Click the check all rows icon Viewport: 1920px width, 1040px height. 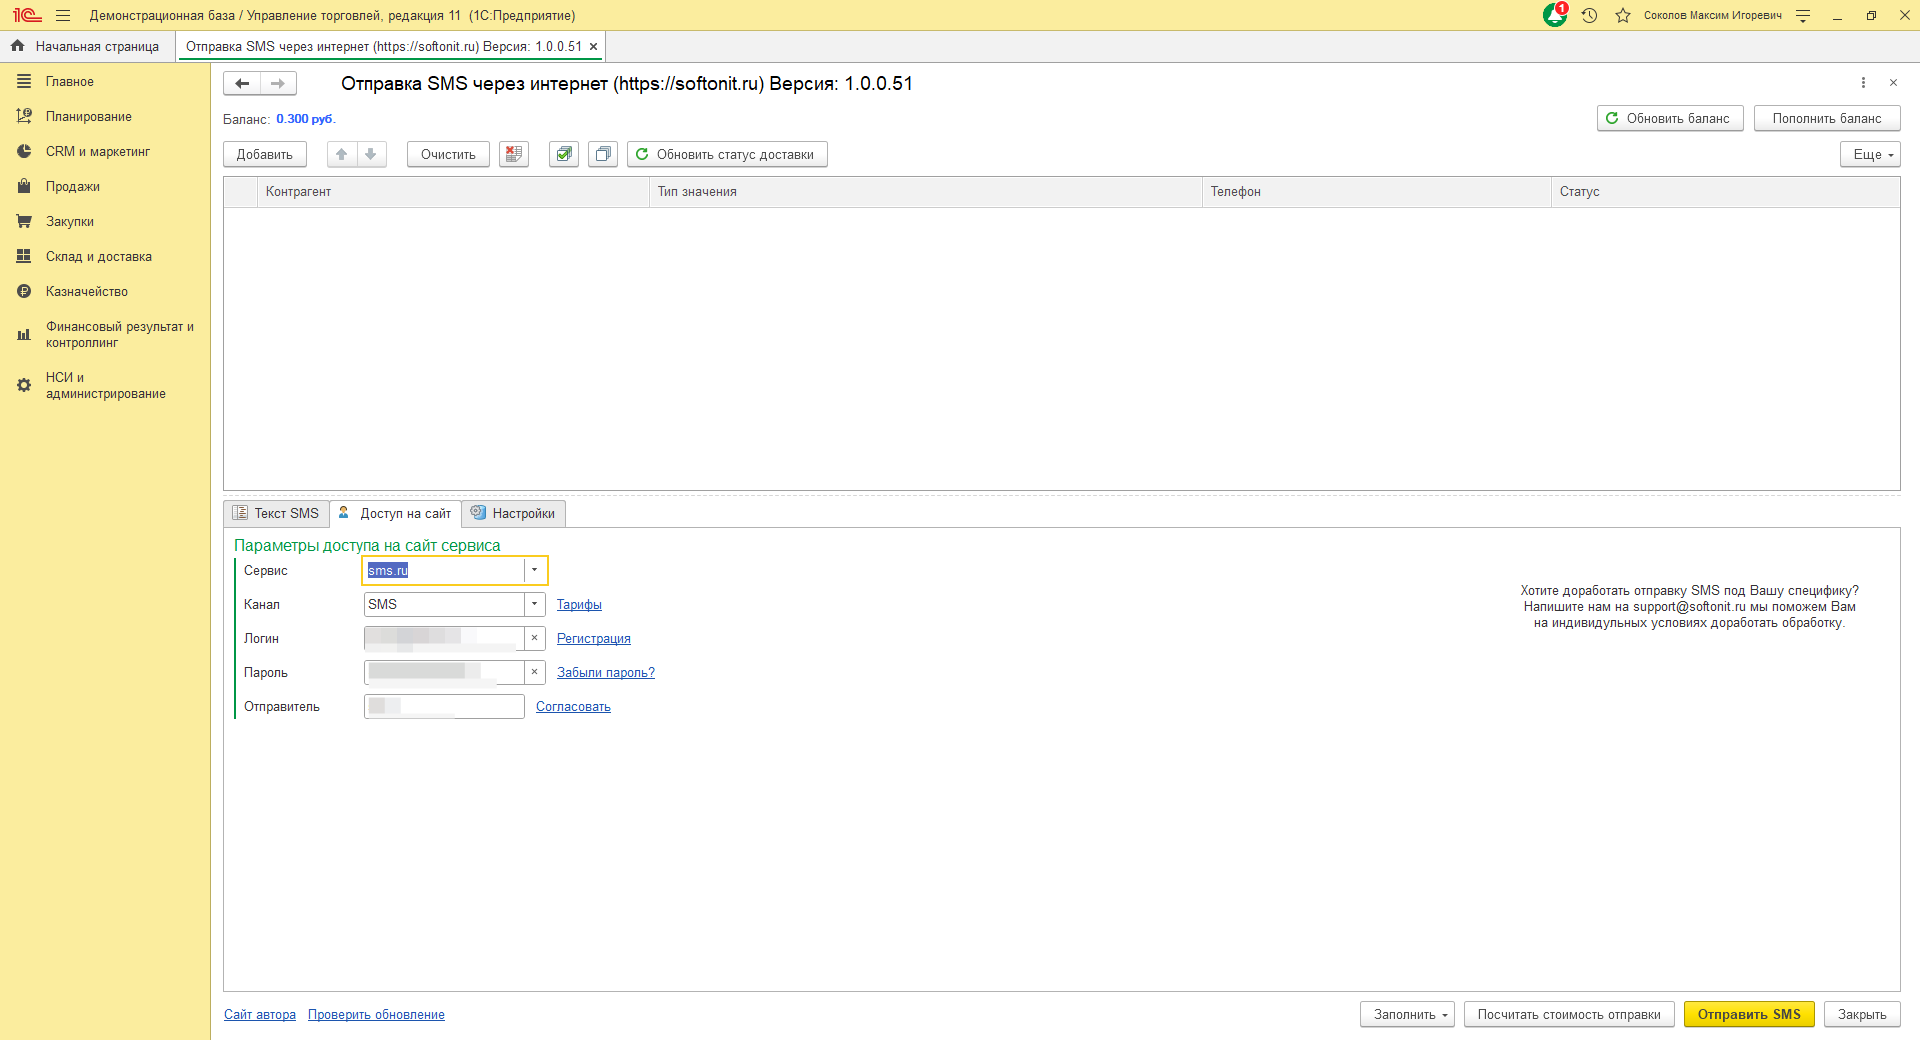click(564, 154)
